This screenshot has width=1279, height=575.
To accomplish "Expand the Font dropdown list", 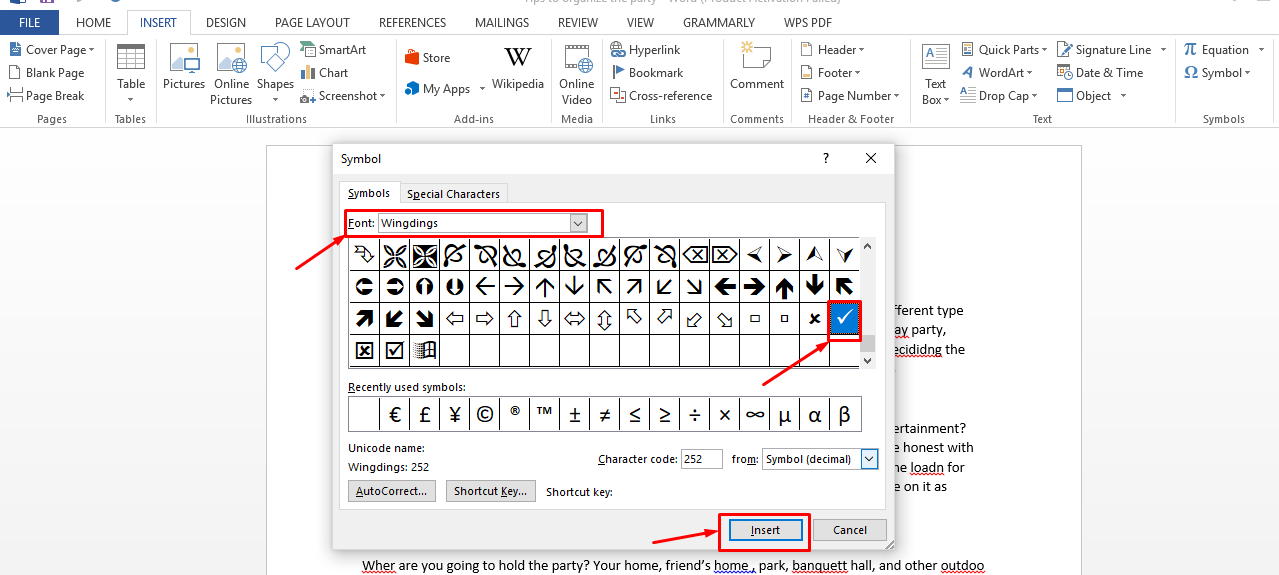I will [578, 223].
